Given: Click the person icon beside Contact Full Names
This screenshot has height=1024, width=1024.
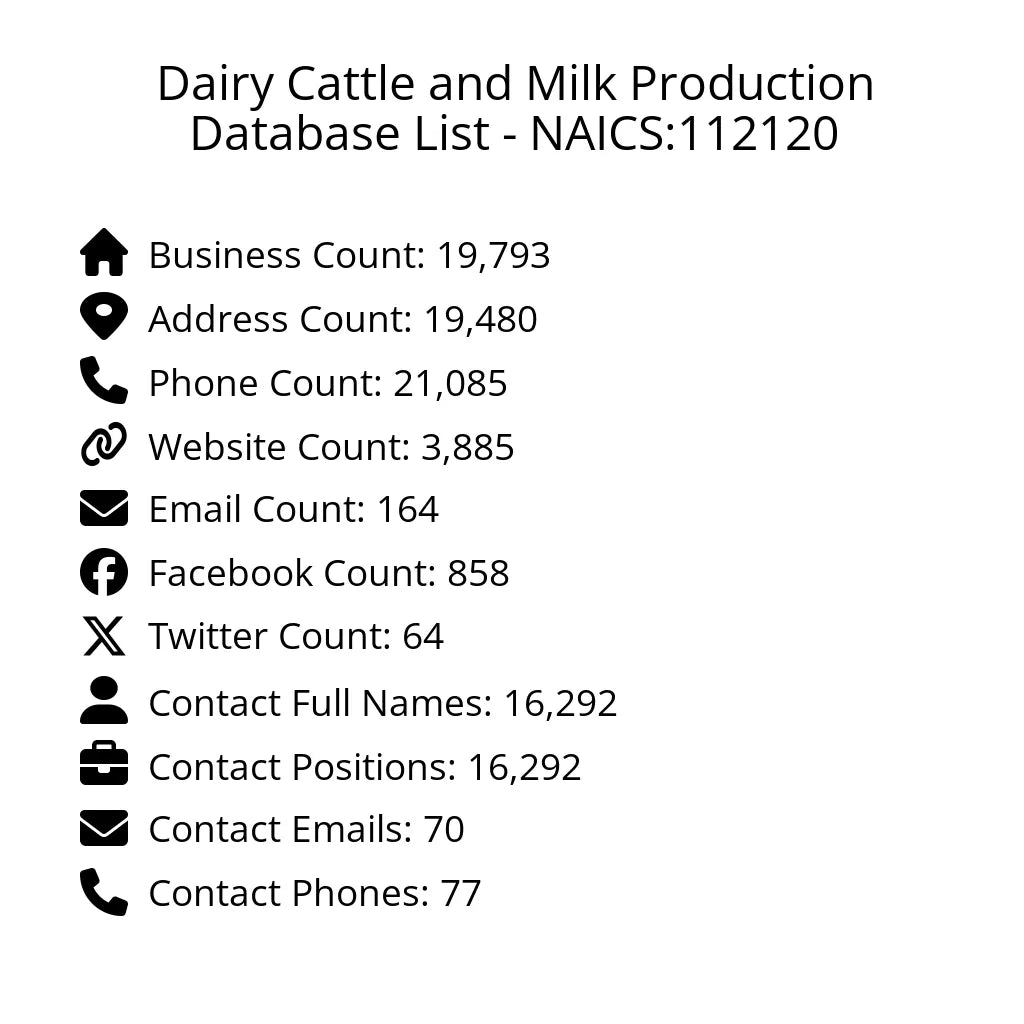Looking at the screenshot, I should coord(104,700).
